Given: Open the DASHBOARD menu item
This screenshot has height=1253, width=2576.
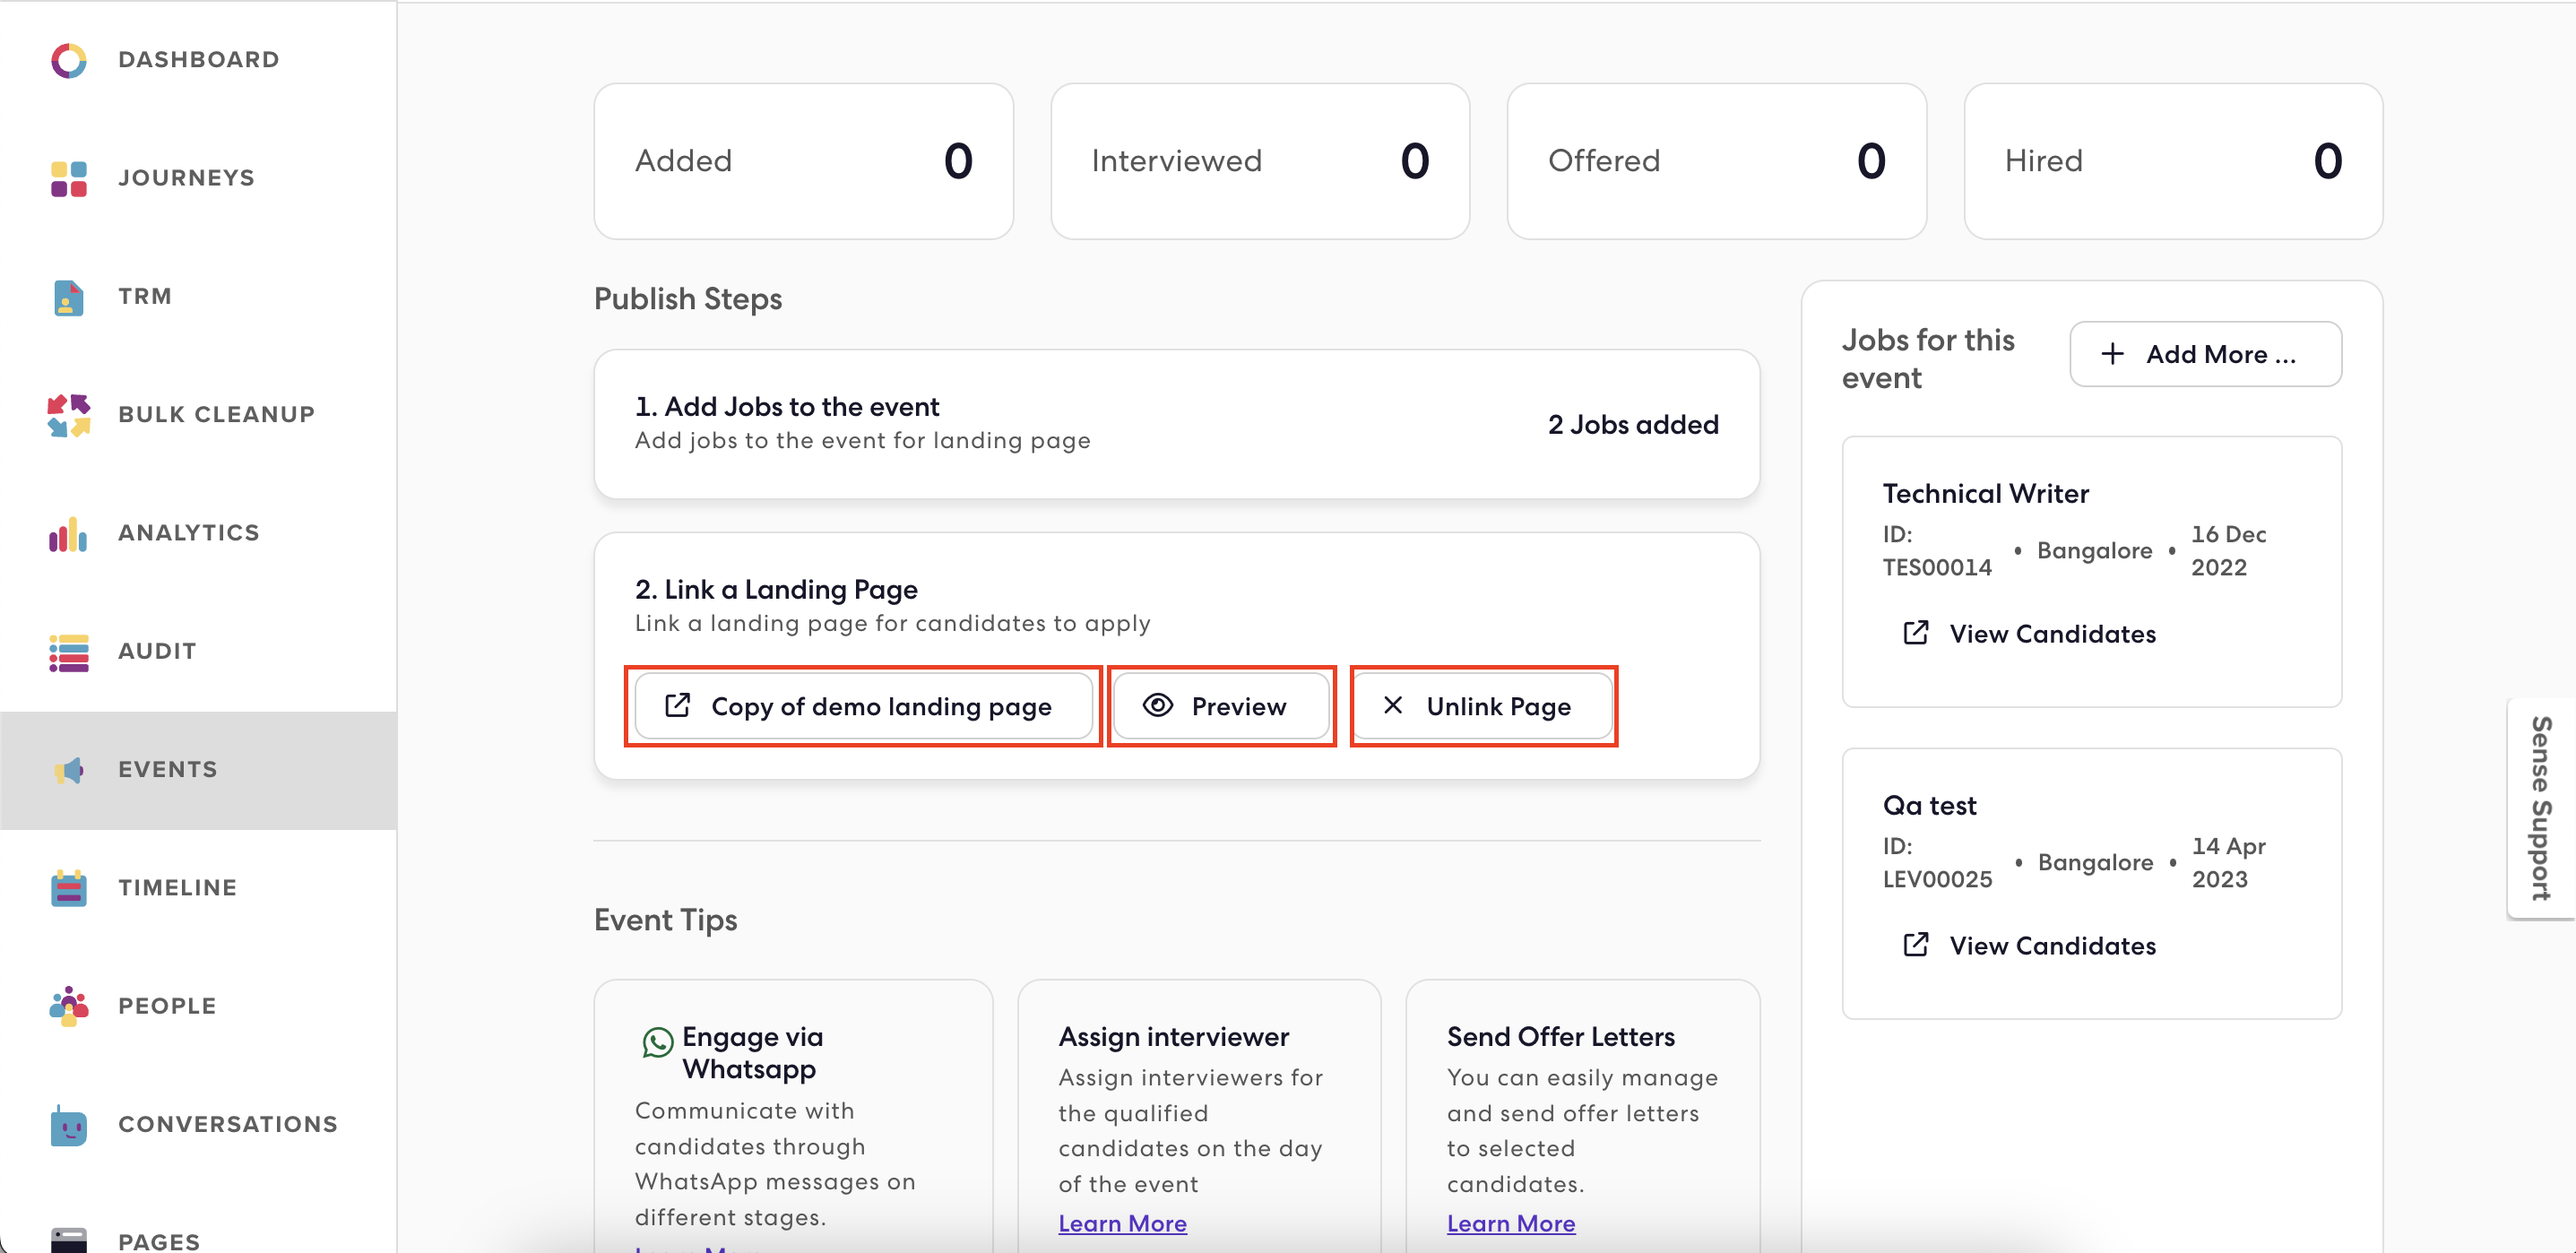Looking at the screenshot, I should (199, 60).
